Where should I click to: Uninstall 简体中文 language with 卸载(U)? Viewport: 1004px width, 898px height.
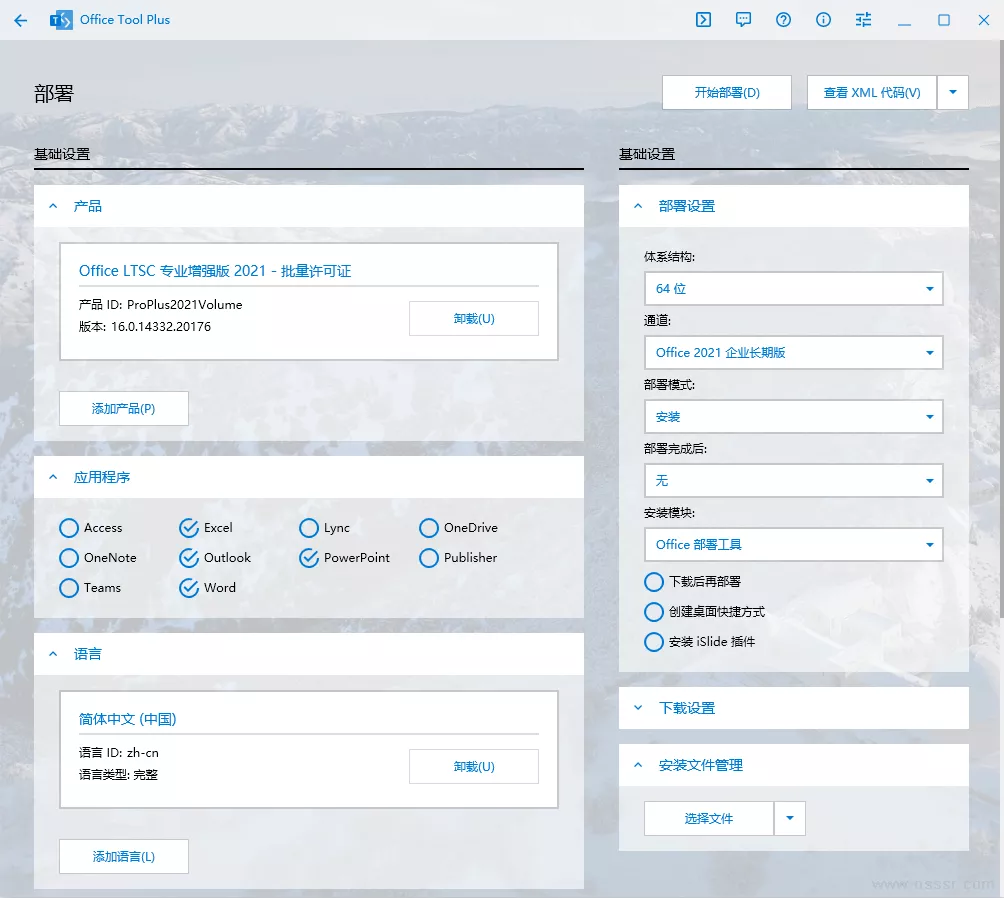tap(474, 767)
